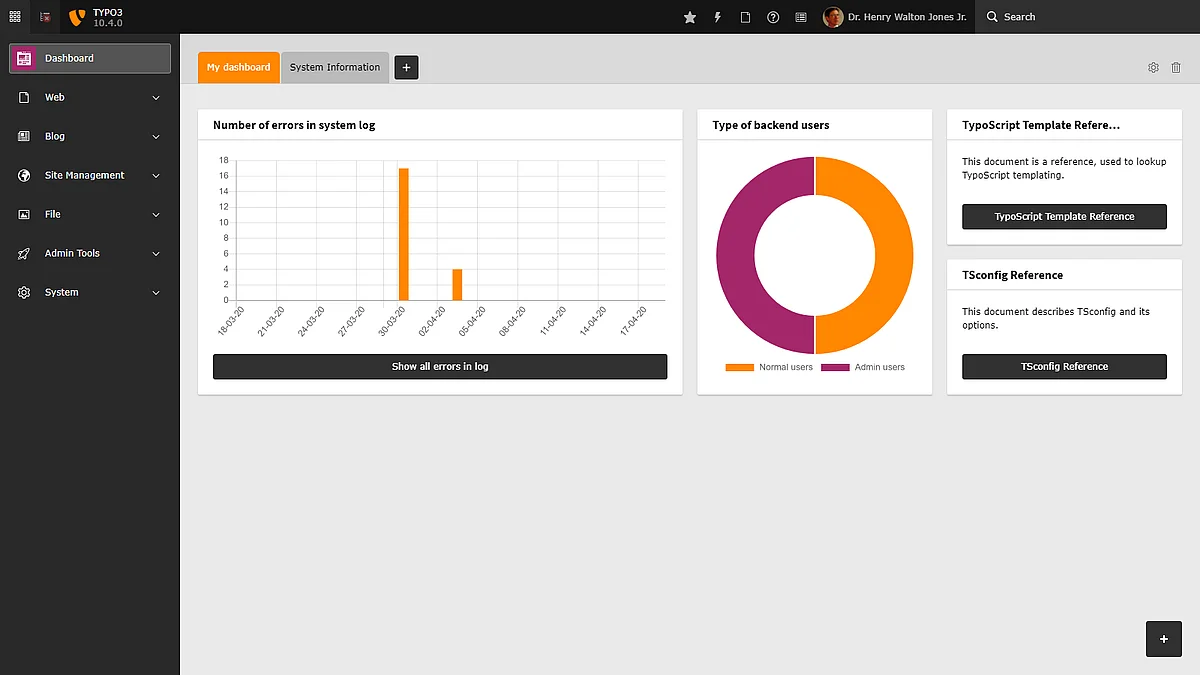The height and width of the screenshot is (675, 1200).
Task: Click the open documents page icon
Action: [745, 17]
